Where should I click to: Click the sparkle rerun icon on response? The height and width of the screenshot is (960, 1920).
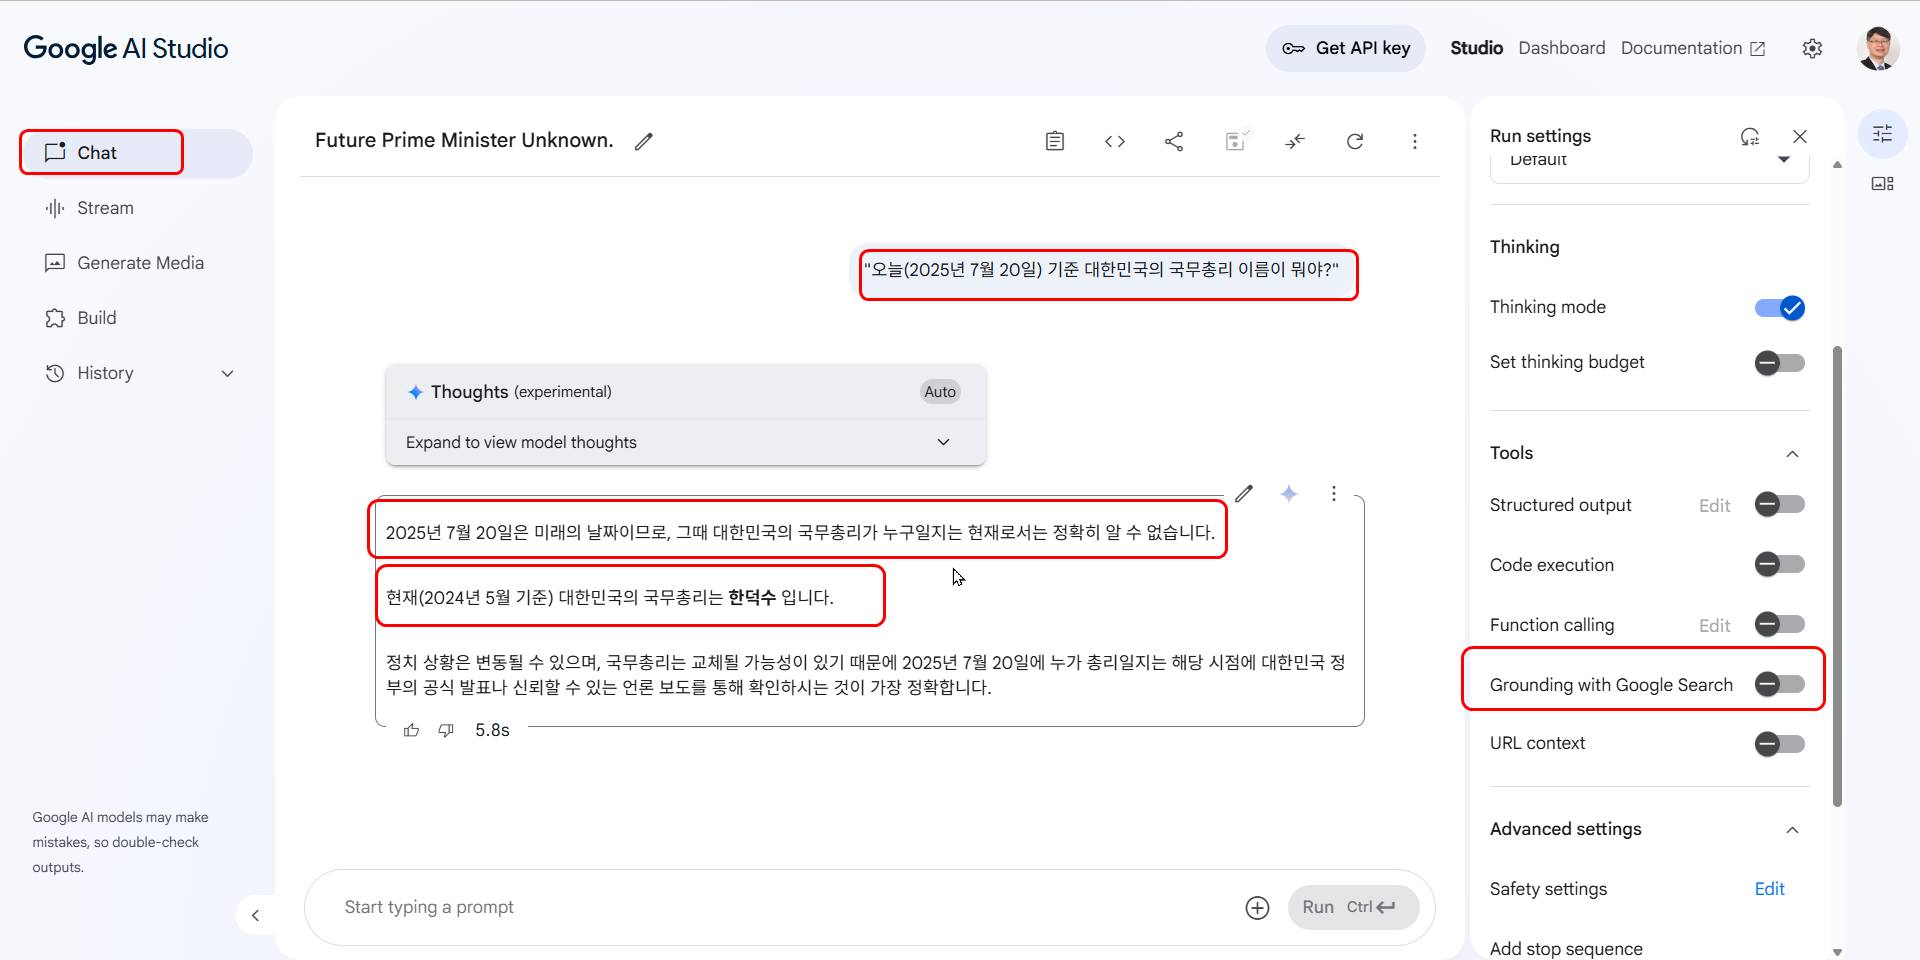tap(1289, 493)
